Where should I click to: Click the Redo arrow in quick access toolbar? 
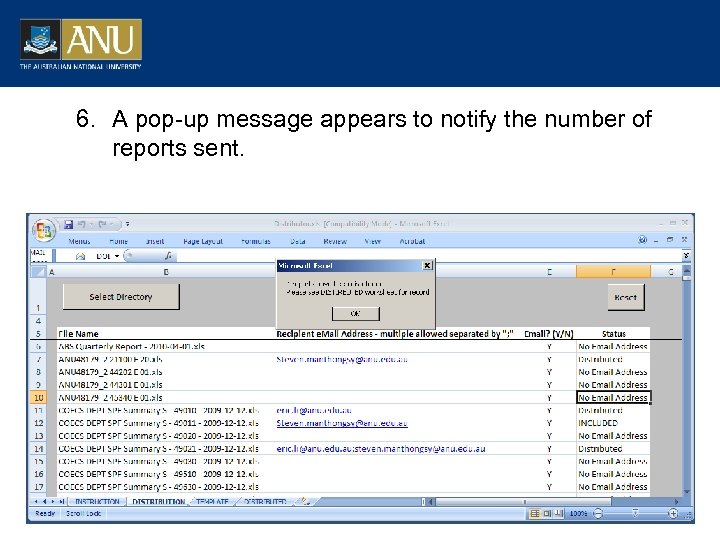point(101,224)
